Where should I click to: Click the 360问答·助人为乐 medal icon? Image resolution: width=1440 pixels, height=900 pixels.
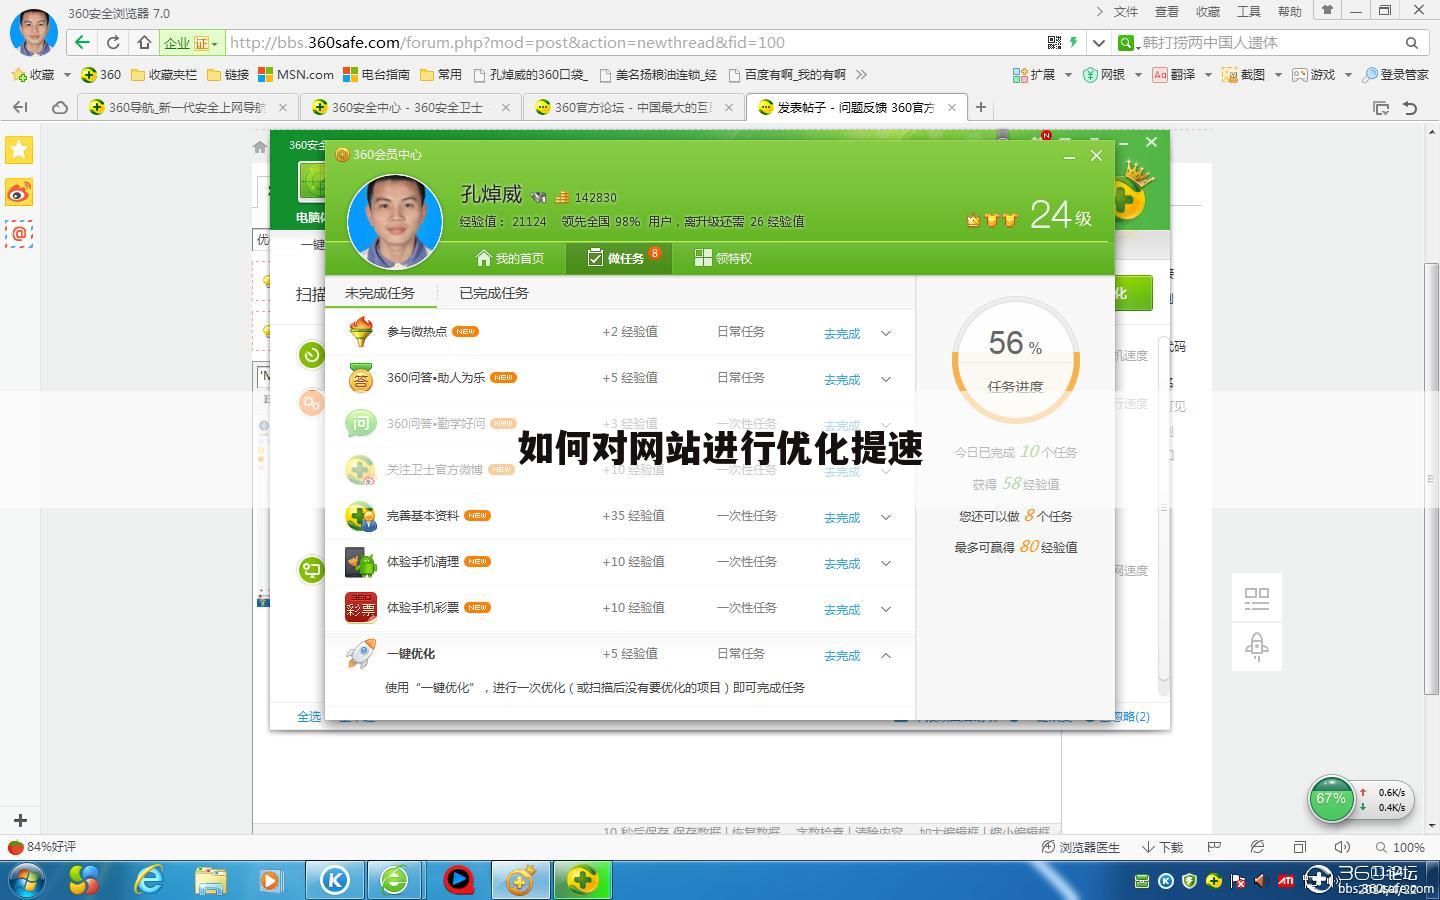(x=361, y=378)
